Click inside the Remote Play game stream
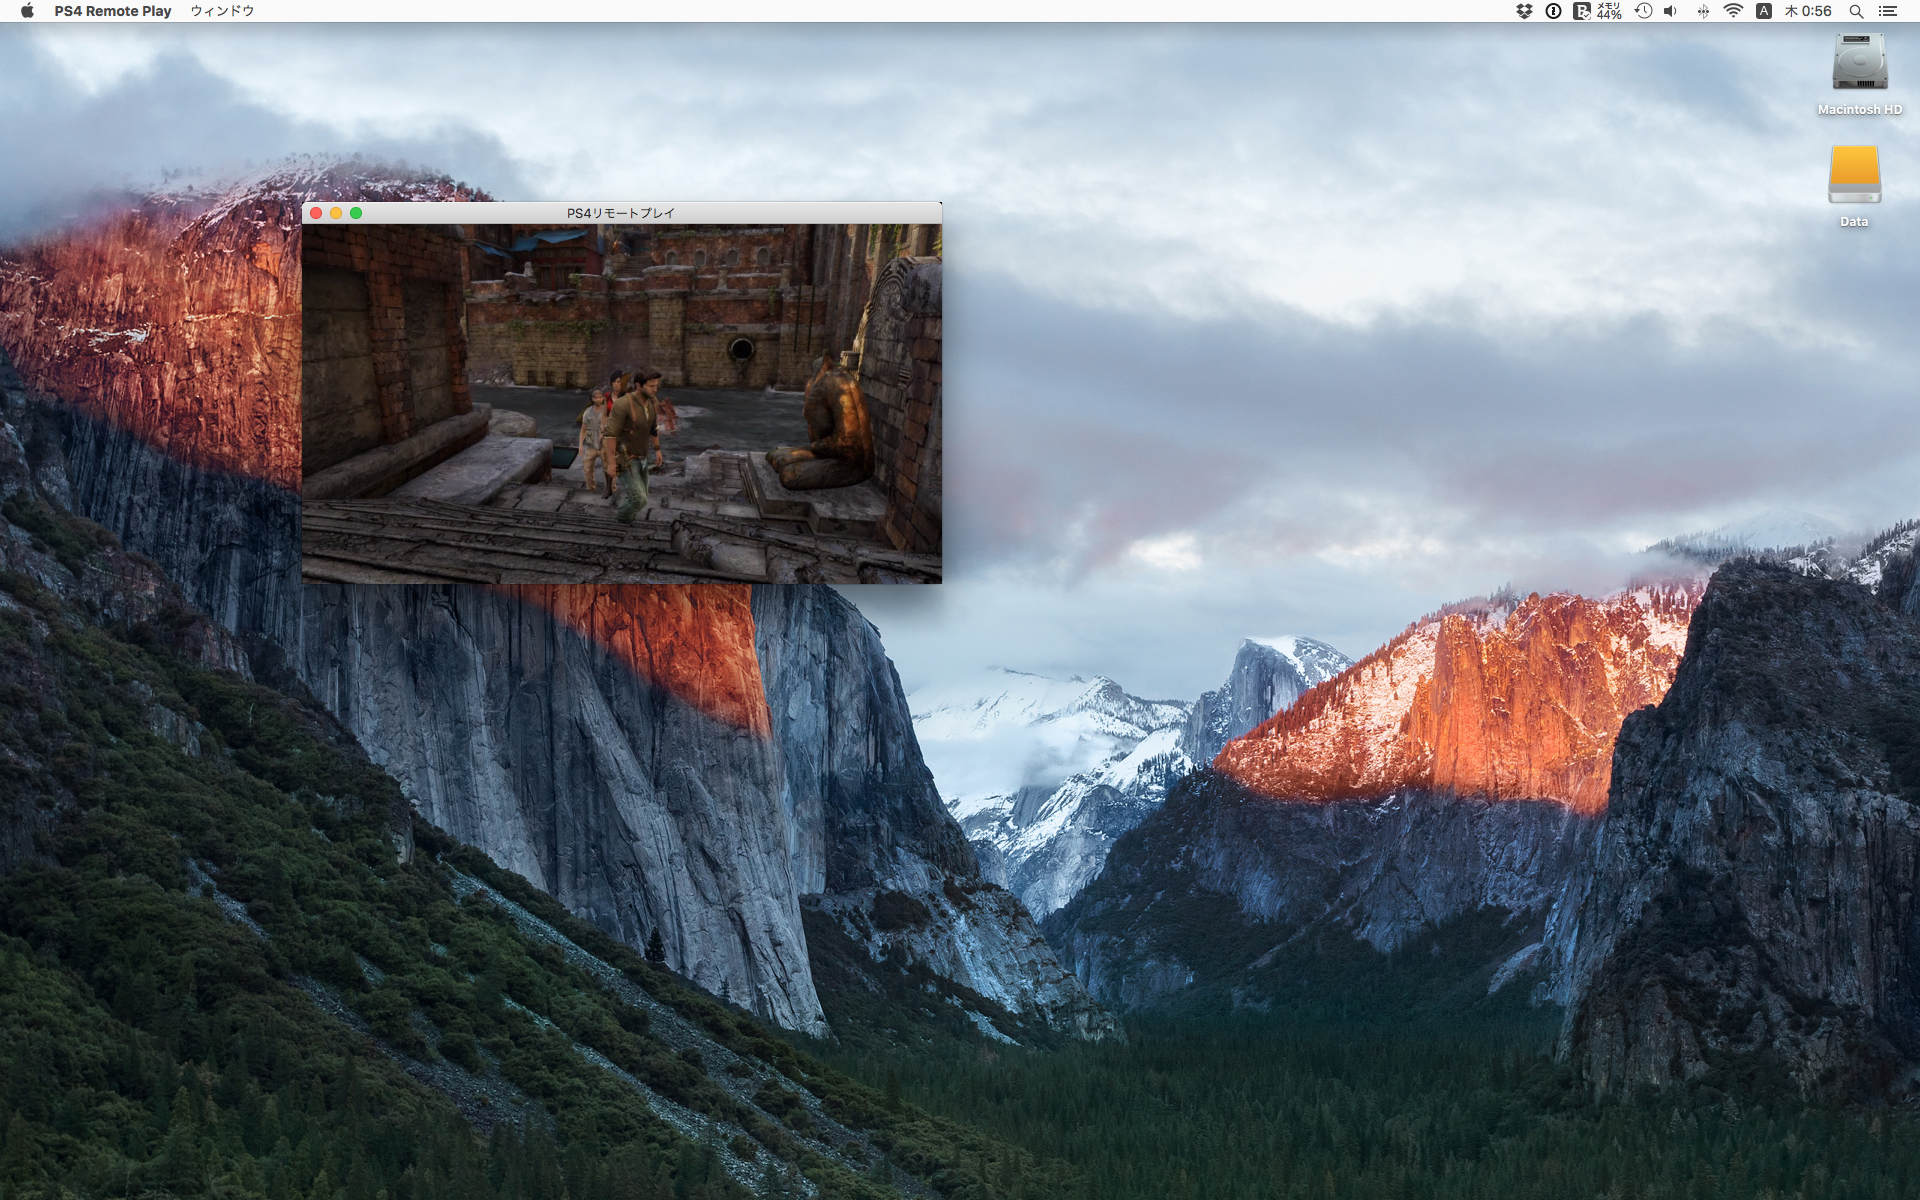The image size is (1920, 1200). tap(621, 403)
